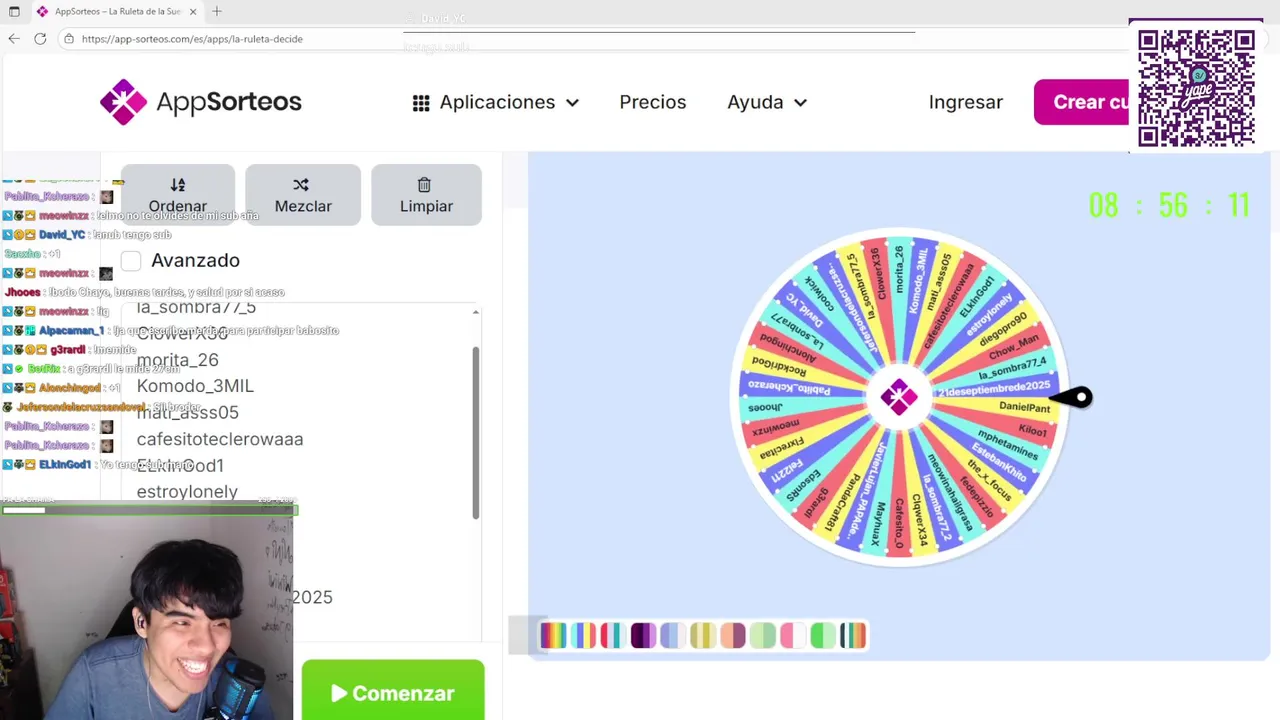Open the Aplicaciones menu
This screenshot has width=1280, height=720.
[x=496, y=102]
